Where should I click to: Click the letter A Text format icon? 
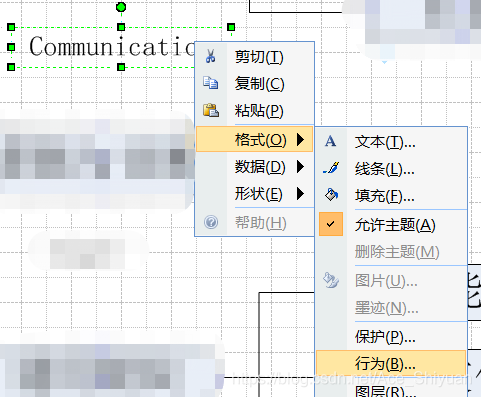coord(330,141)
